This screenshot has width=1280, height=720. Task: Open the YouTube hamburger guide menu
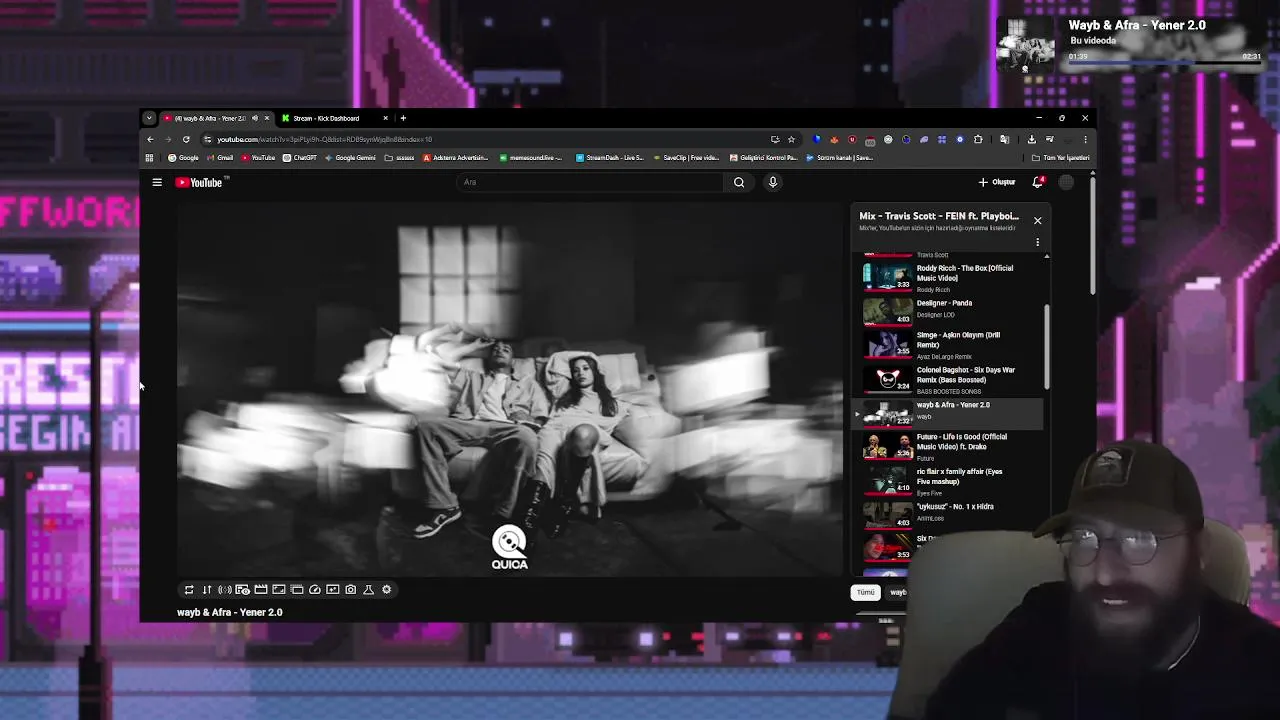(x=157, y=182)
